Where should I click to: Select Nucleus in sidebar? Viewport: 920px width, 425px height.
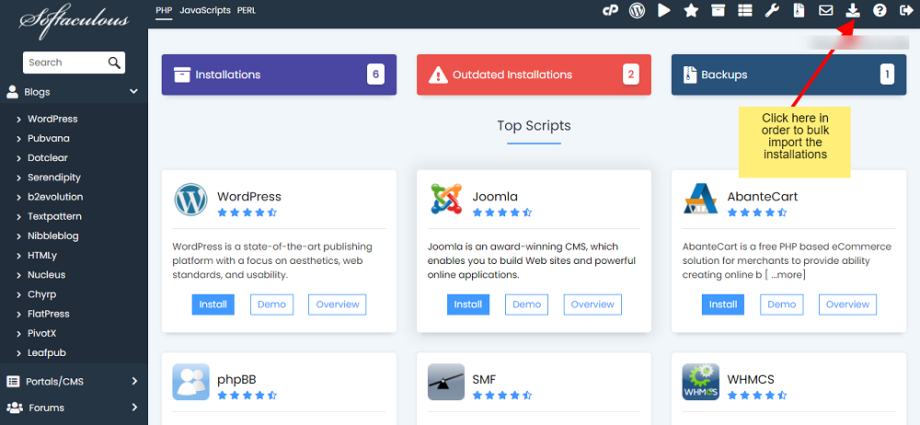pos(46,275)
